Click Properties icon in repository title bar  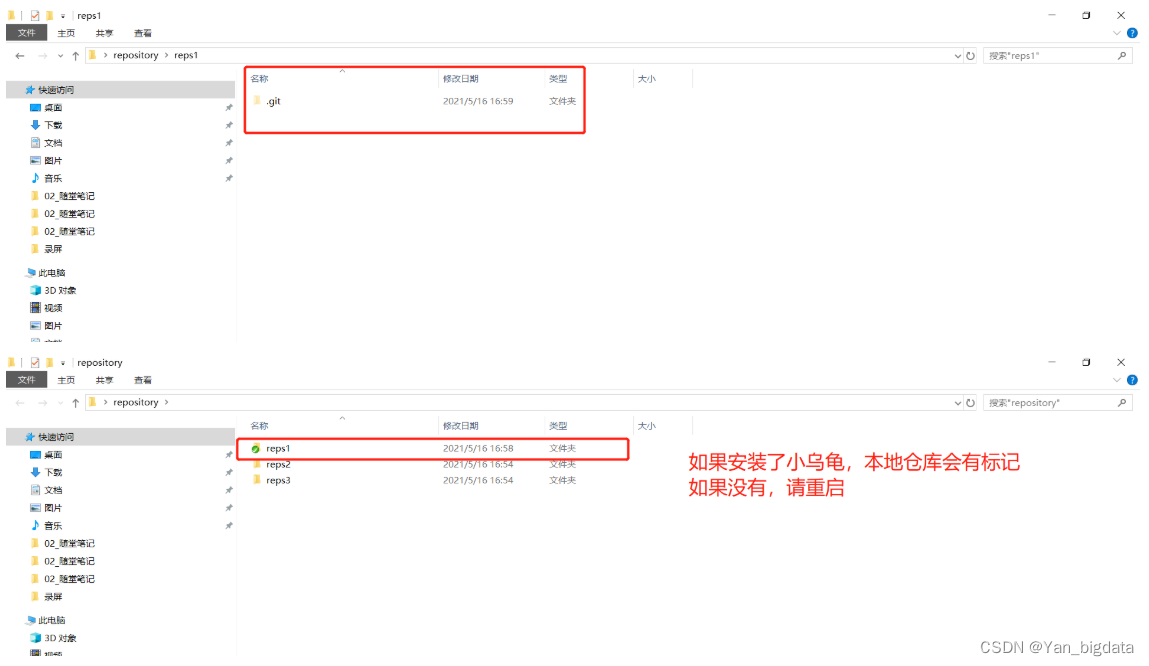tap(34, 363)
